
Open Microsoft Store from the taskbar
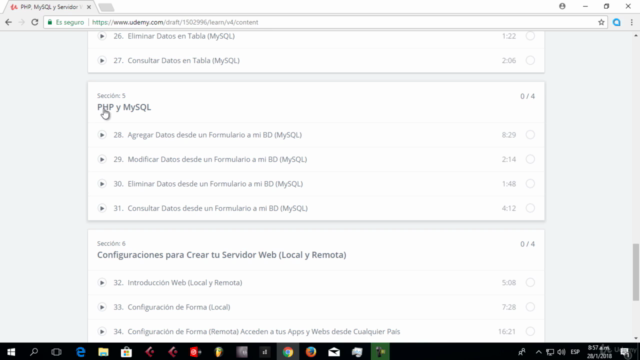click(126, 352)
